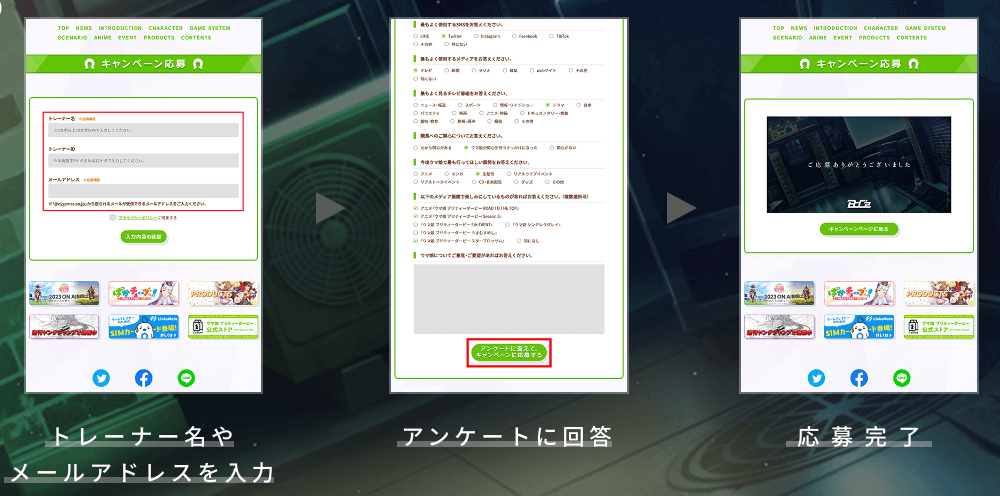Open CHARACTER in the left screenshot's navigation
This screenshot has height=496, width=1000.
click(166, 28)
